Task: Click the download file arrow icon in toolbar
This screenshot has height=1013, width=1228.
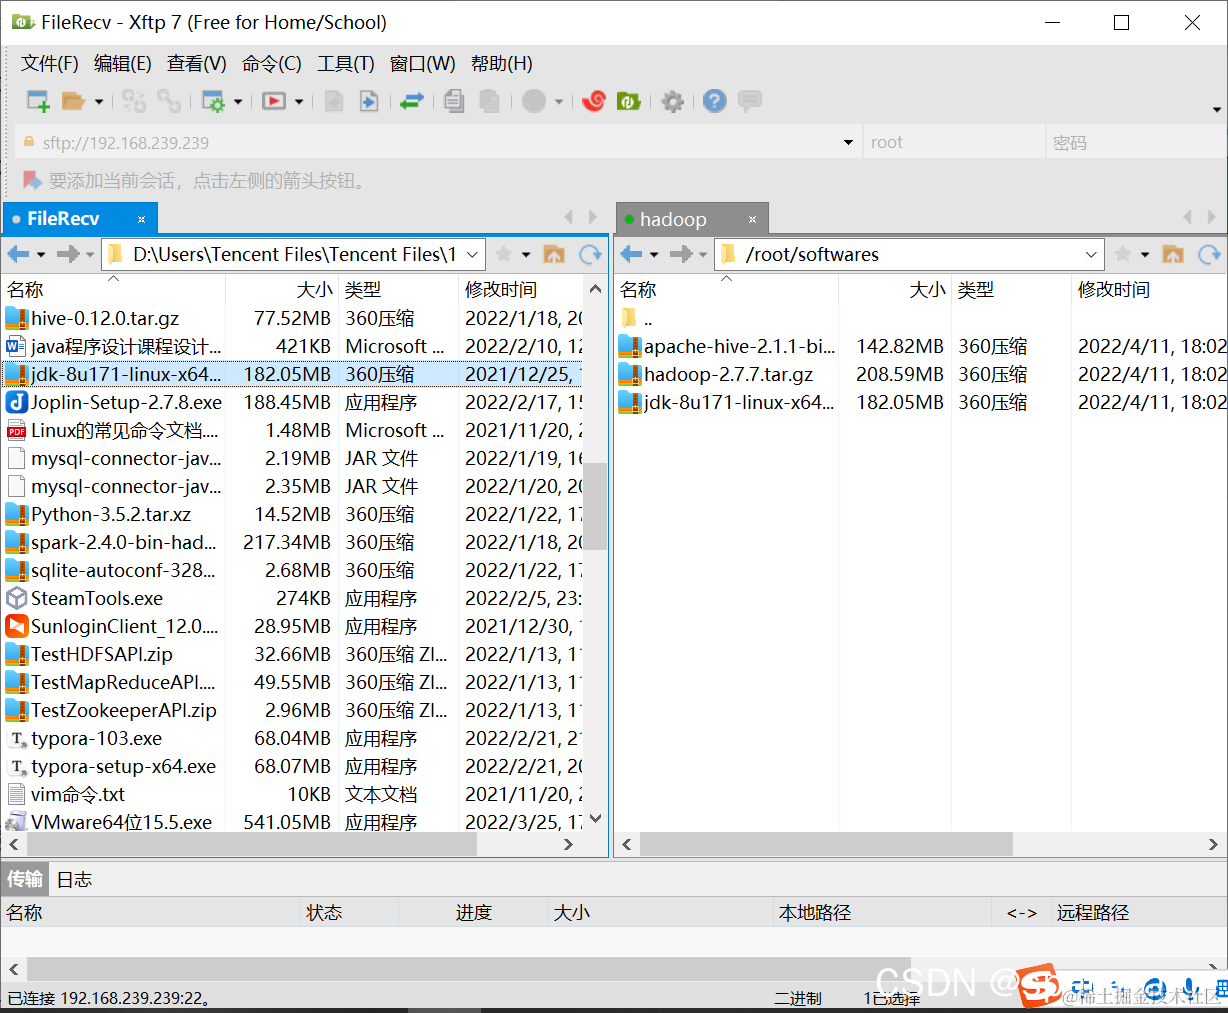Action: pos(369,101)
